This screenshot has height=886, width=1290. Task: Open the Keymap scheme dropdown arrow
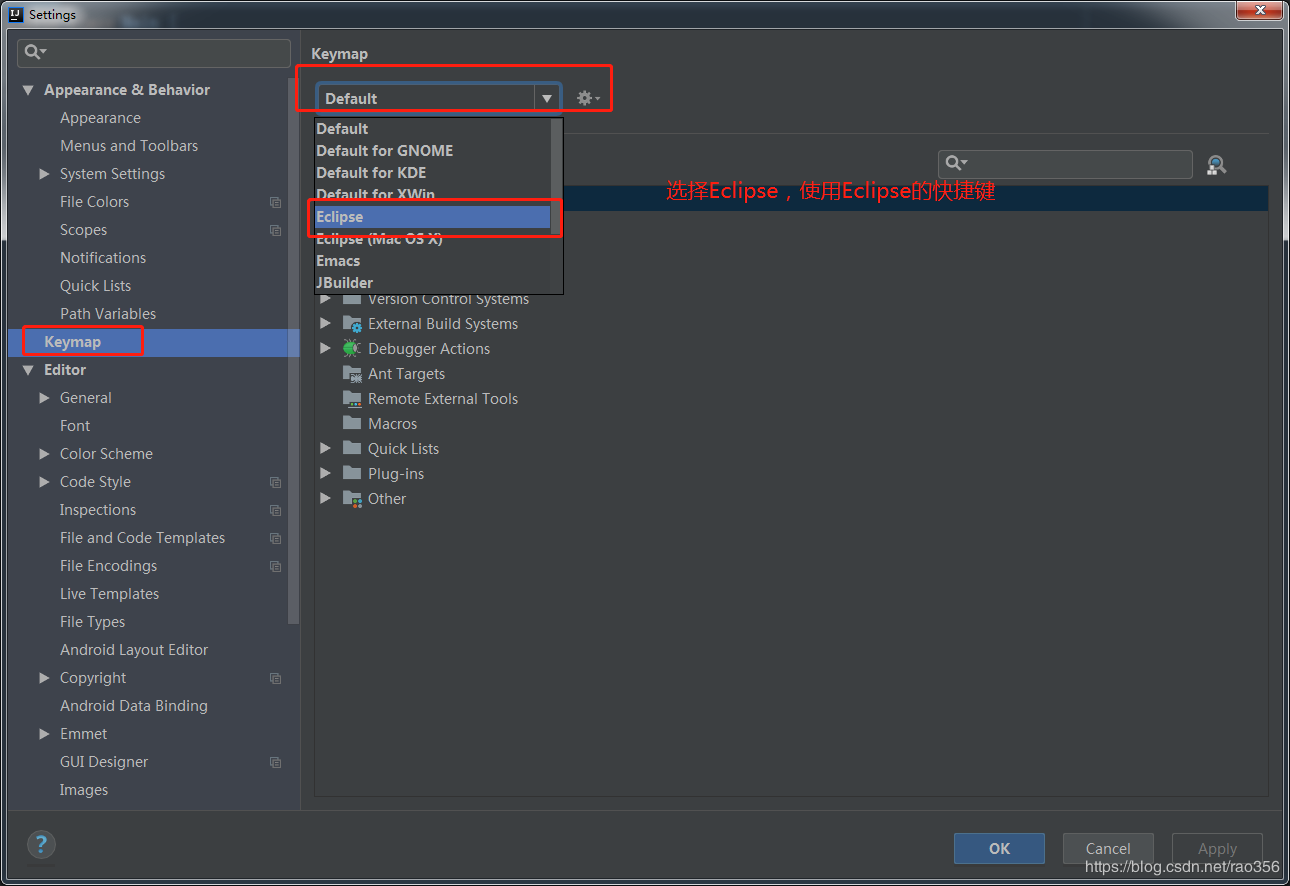(x=547, y=98)
